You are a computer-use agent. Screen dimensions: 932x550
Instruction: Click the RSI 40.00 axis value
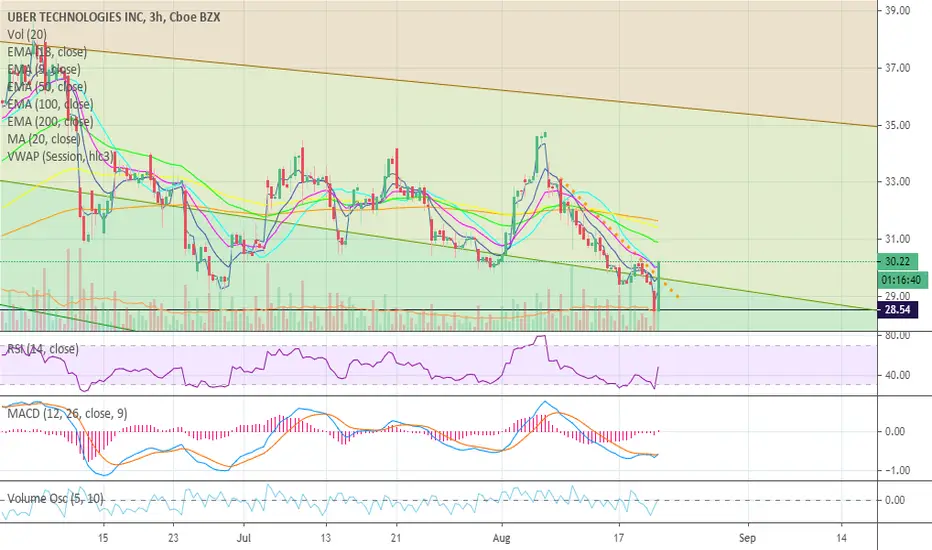[x=898, y=375]
